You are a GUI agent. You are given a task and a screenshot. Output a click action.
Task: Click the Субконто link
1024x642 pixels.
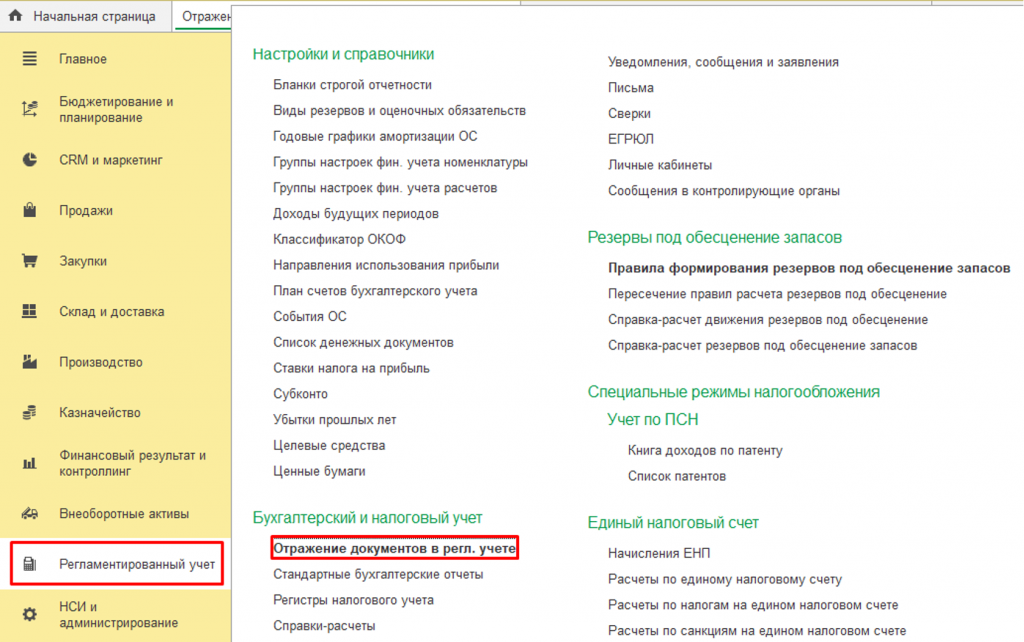pyautogui.click(x=300, y=394)
